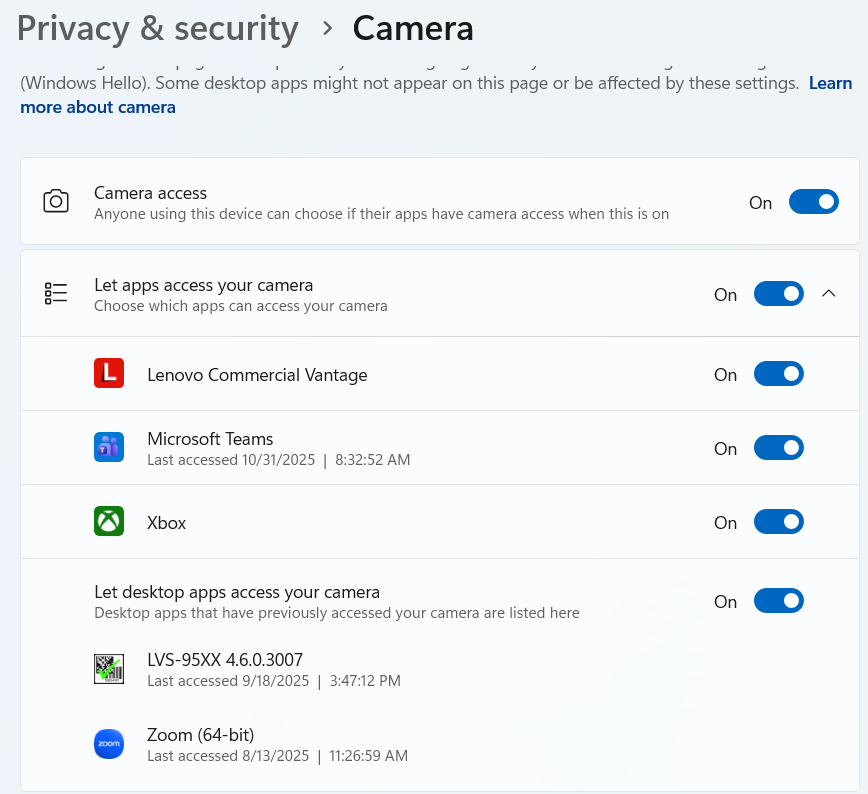The width and height of the screenshot is (868, 794).
Task: Switch off Xbox camera access
Action: (779, 522)
